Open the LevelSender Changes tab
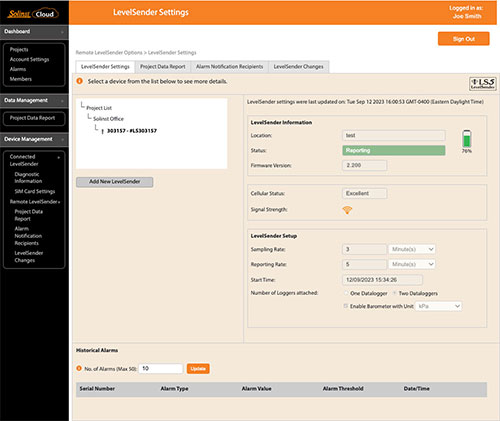Image resolution: width=500 pixels, height=421 pixels. [298, 67]
